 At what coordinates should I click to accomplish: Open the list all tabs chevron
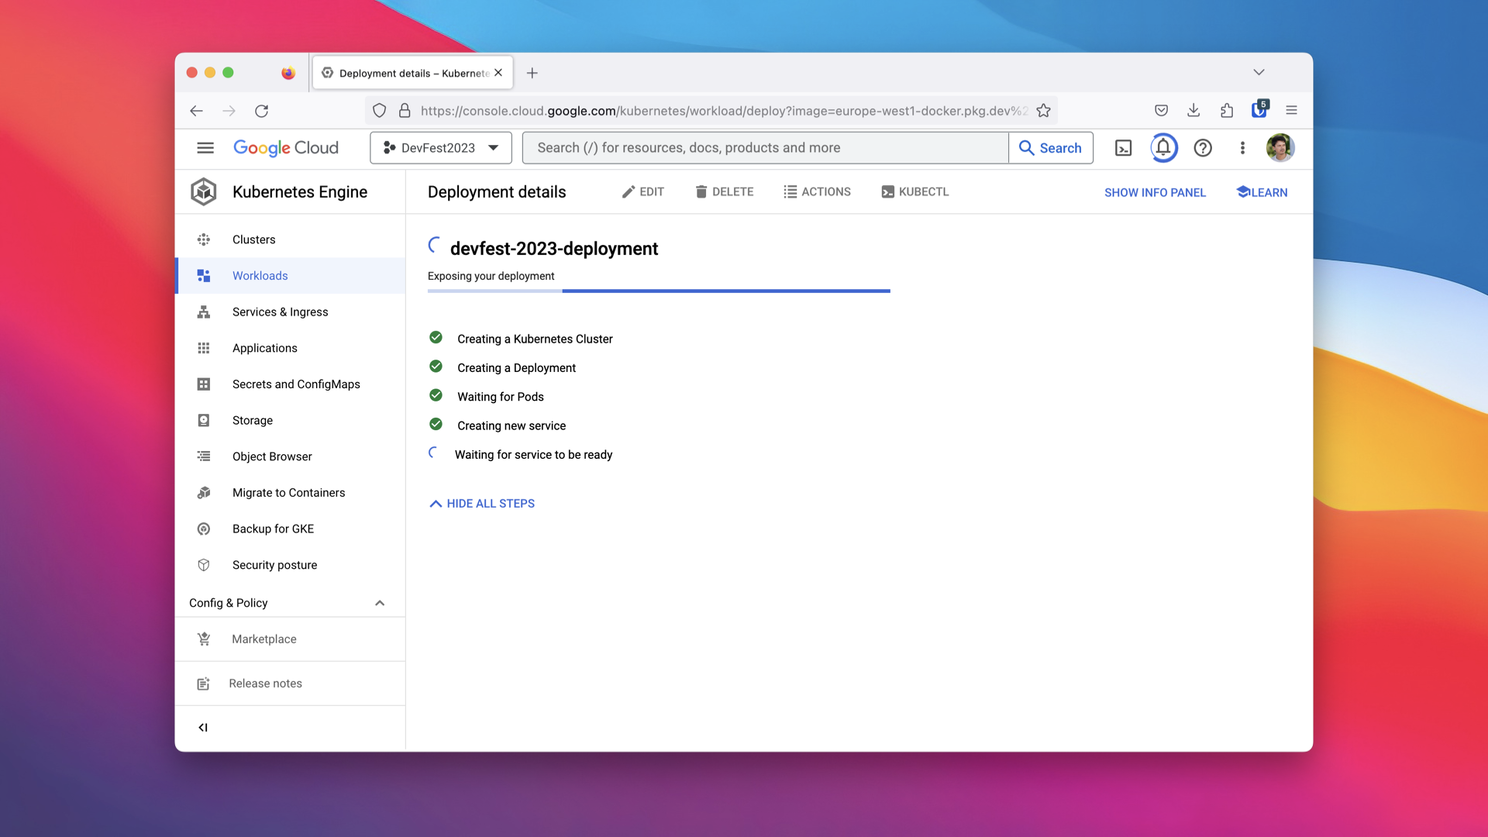tap(1259, 73)
